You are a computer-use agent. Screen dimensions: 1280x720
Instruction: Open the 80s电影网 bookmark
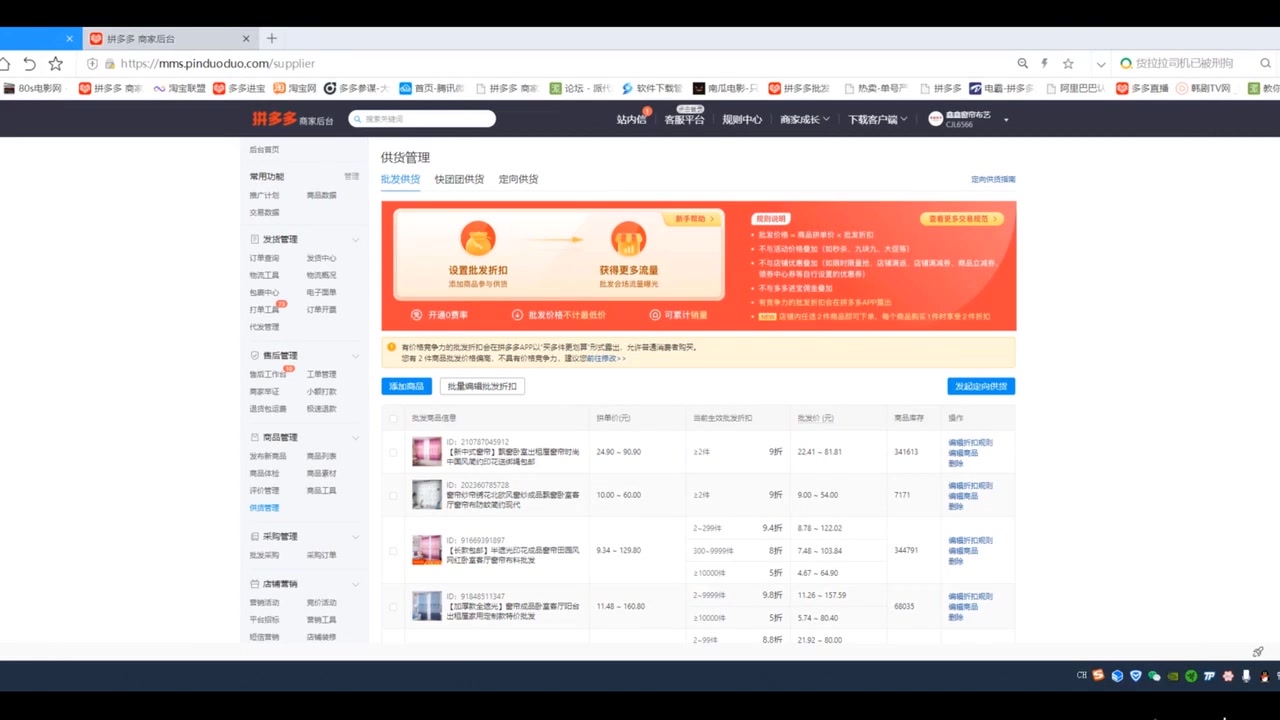pos(32,88)
